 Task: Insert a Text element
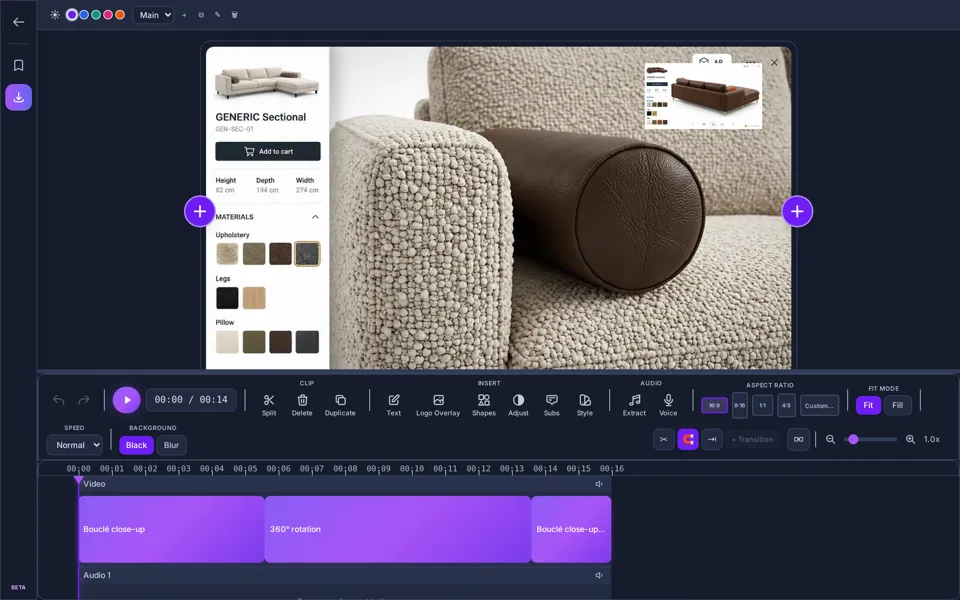point(394,405)
